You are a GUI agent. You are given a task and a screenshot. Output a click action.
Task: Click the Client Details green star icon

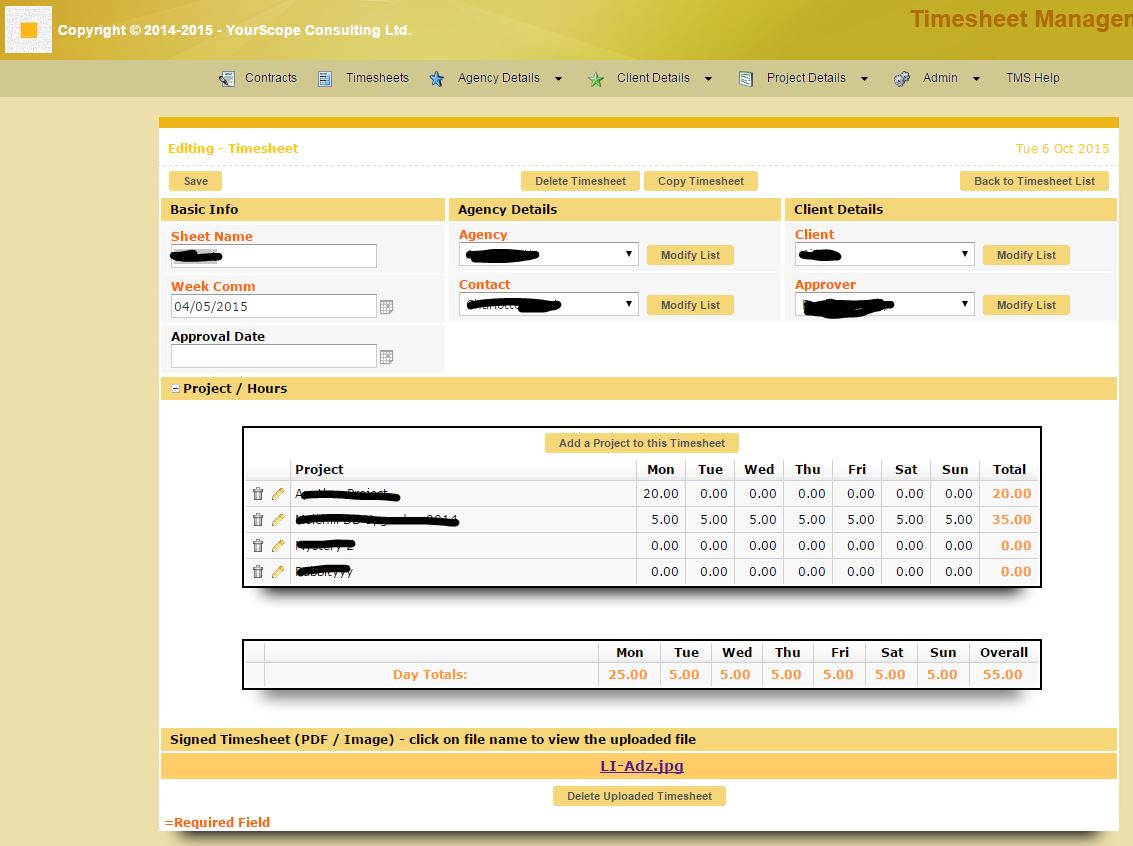point(595,79)
